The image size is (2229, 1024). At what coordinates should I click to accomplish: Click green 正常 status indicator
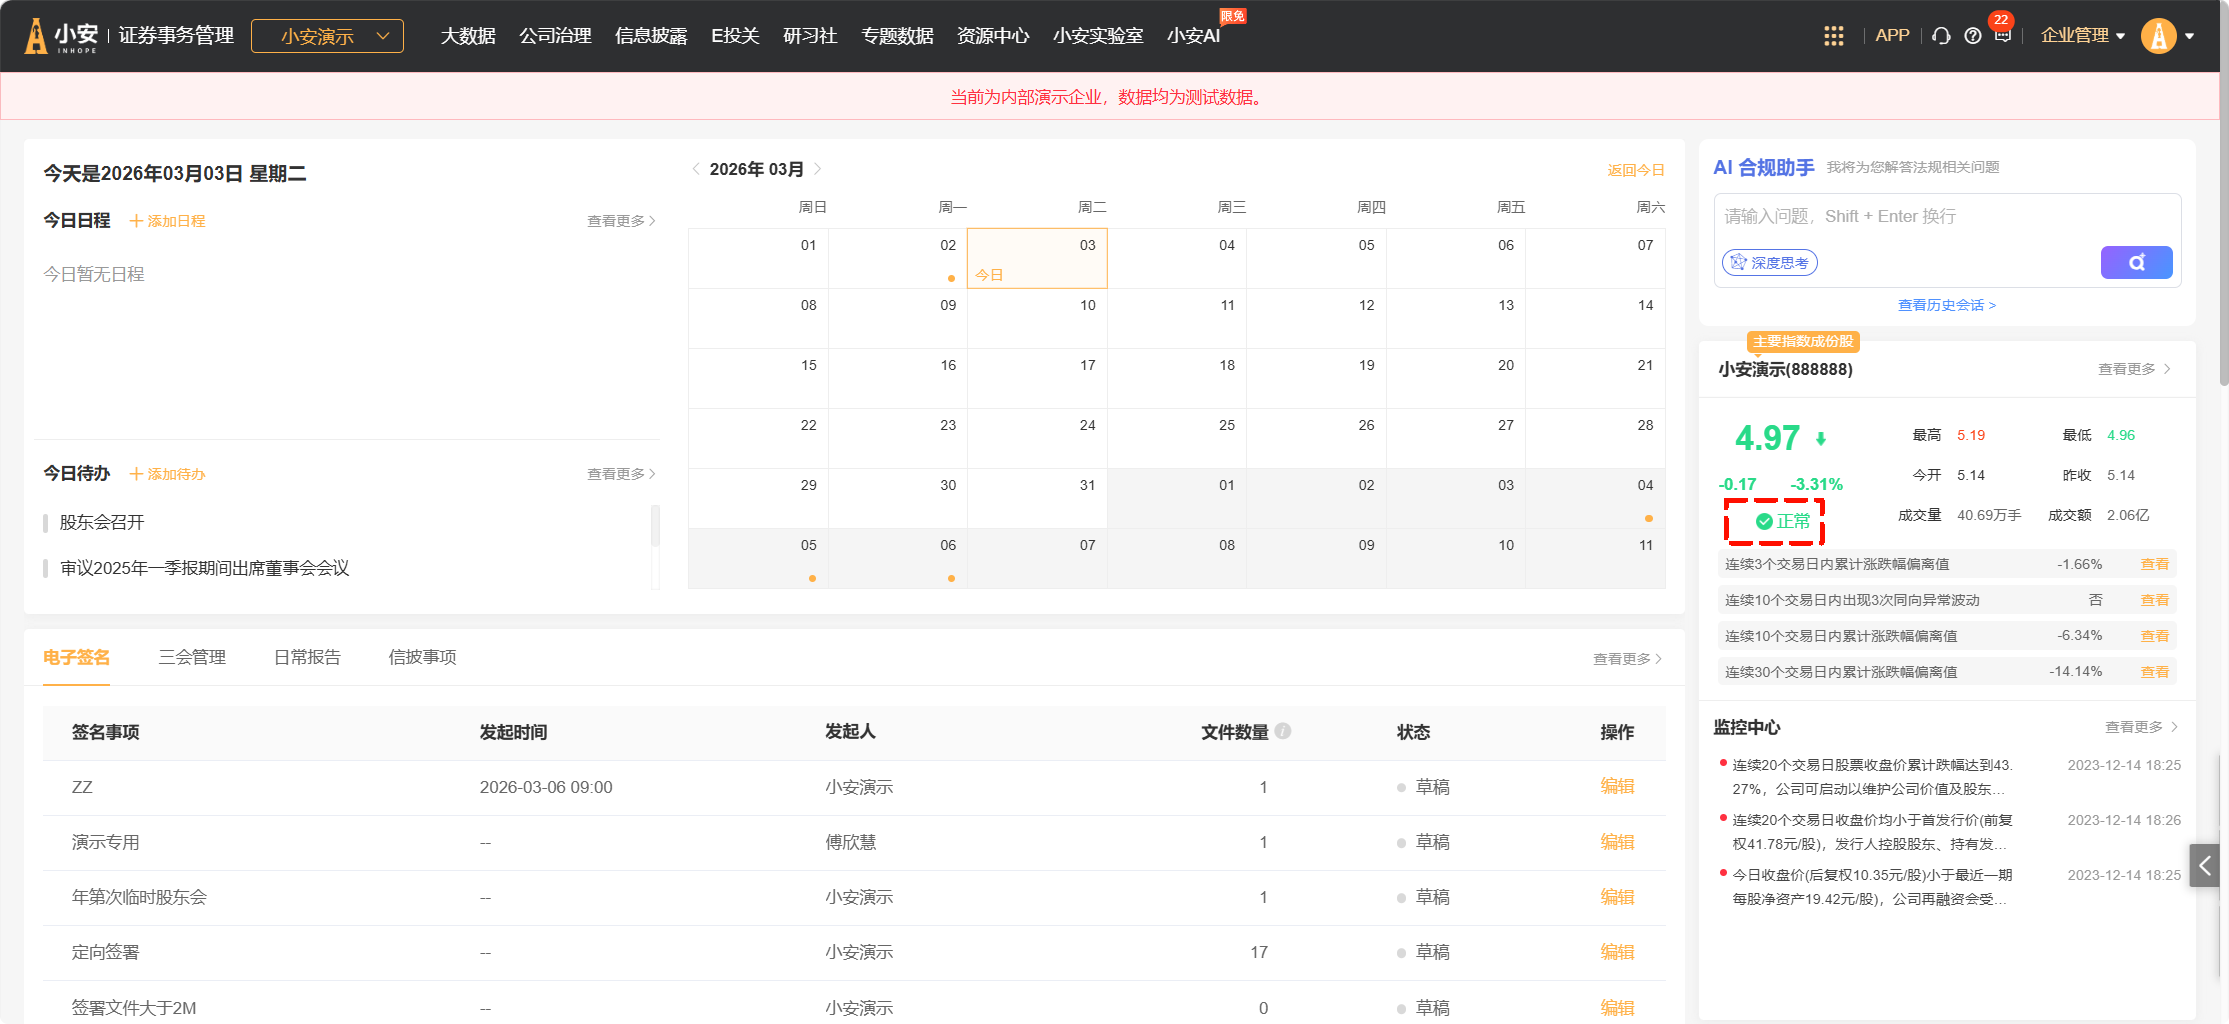(1783, 521)
